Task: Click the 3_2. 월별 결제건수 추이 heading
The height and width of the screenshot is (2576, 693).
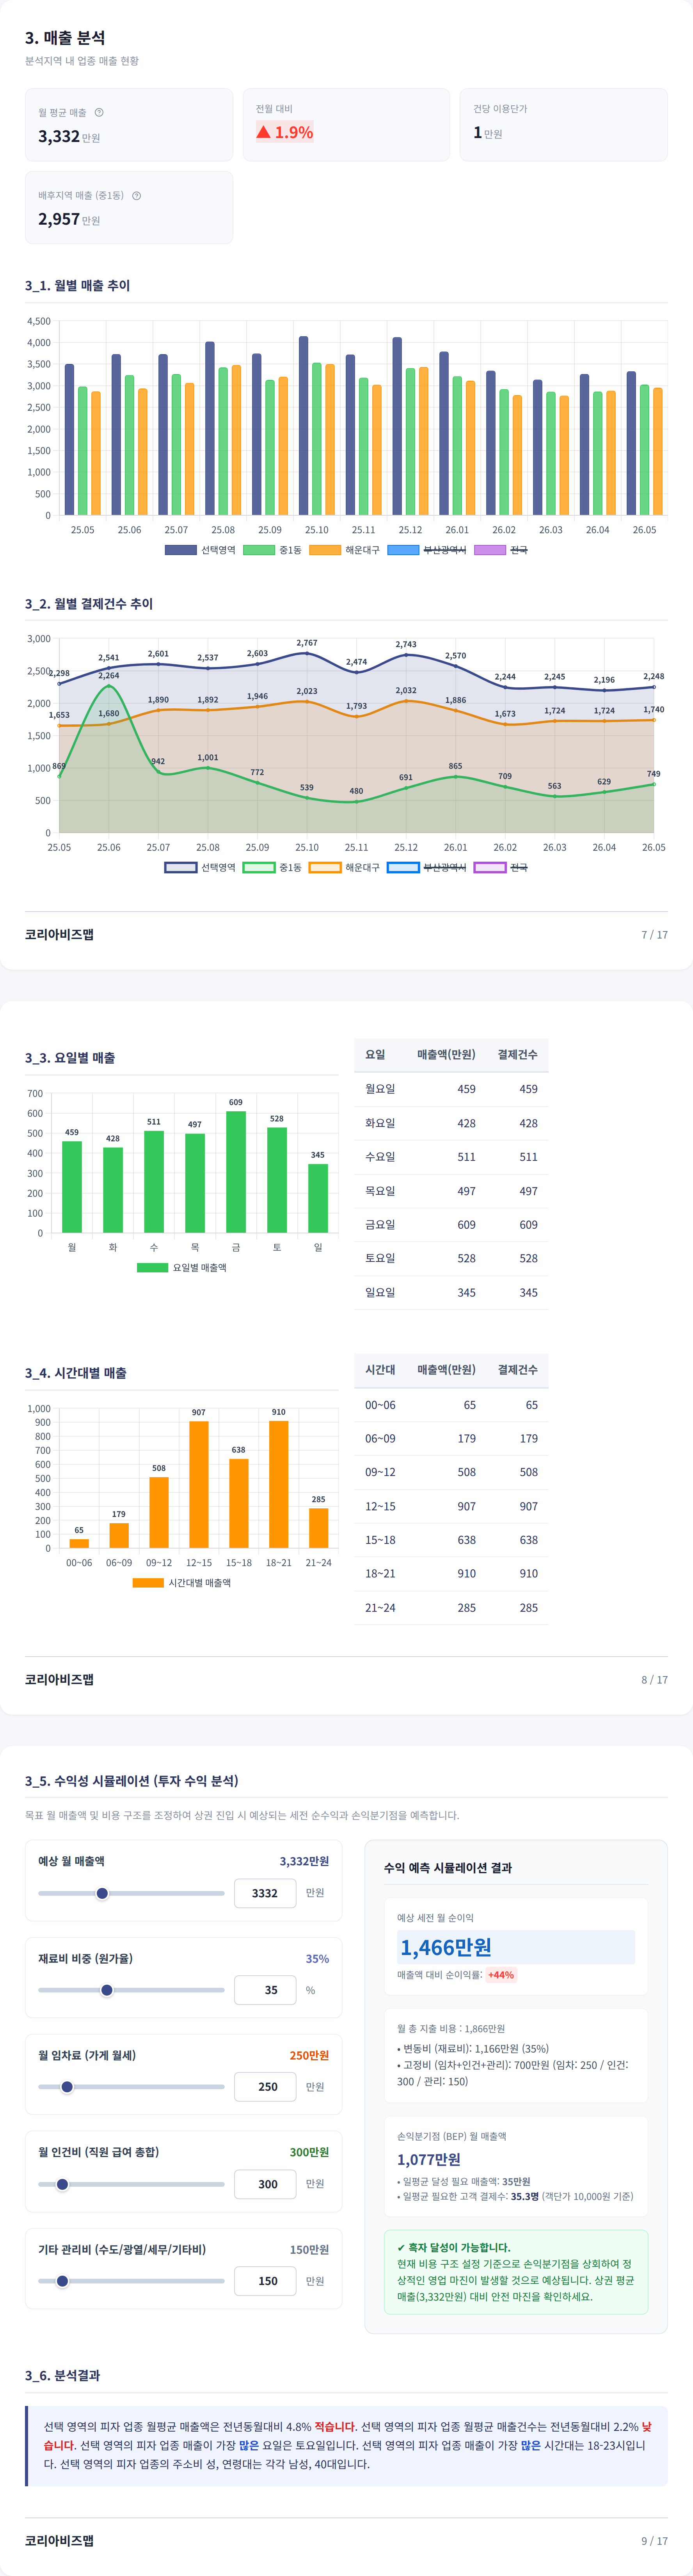Action: [x=89, y=604]
